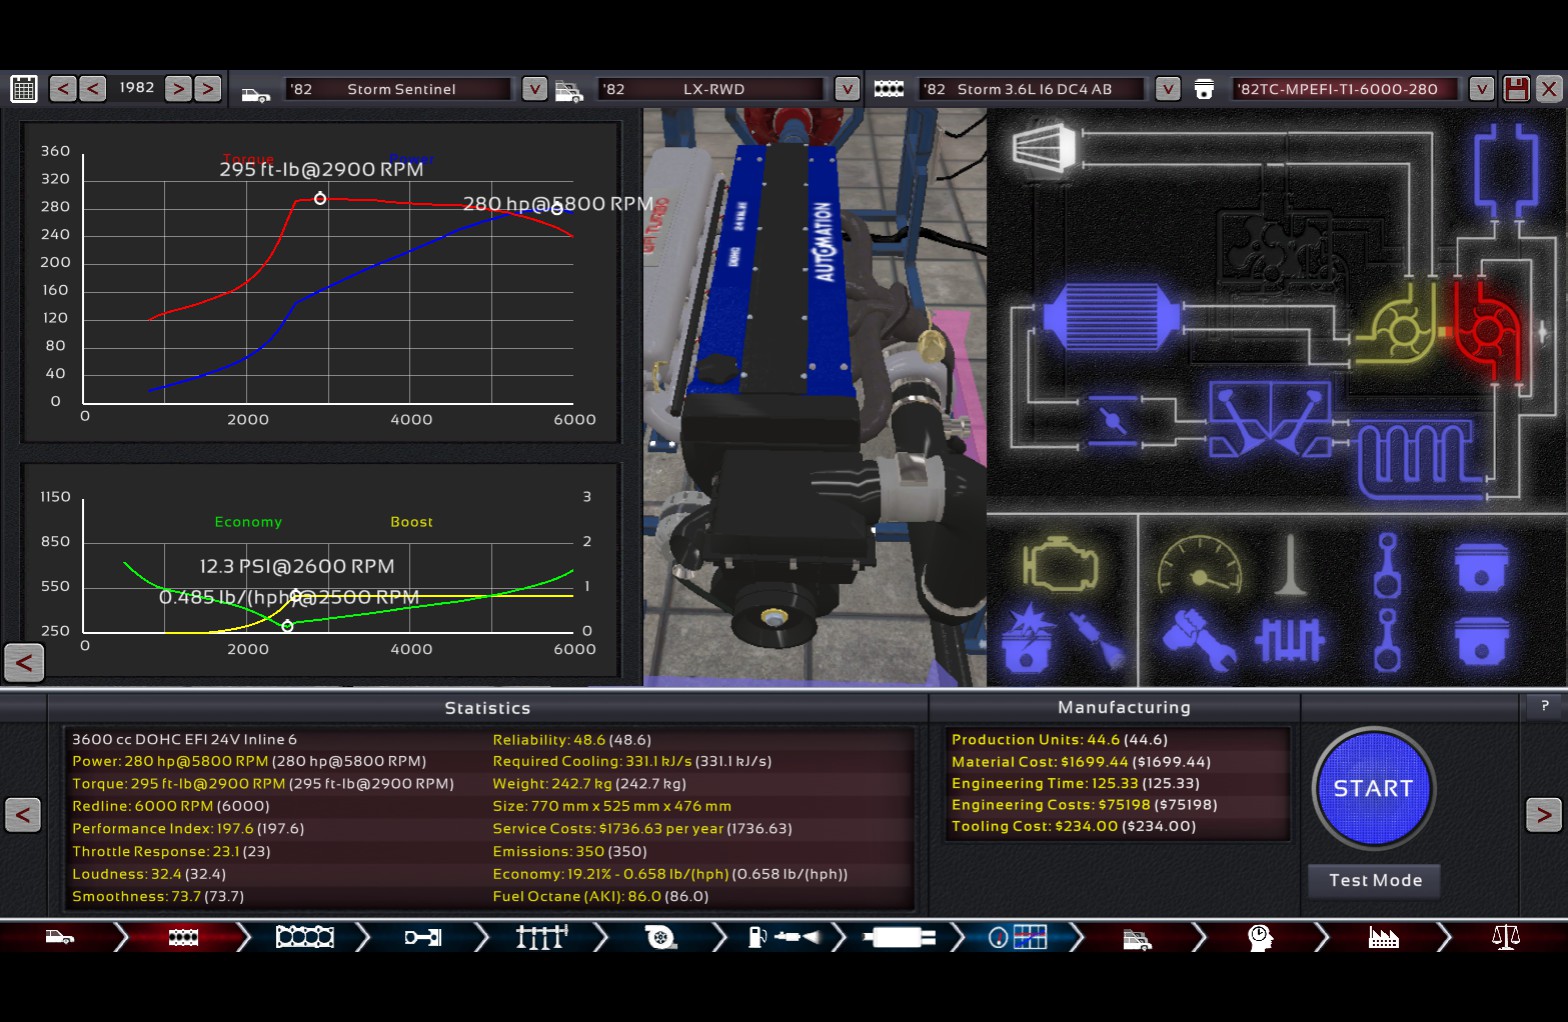The image size is (1568, 1022).
Task: Click the question mark help button
Action: 1544,706
